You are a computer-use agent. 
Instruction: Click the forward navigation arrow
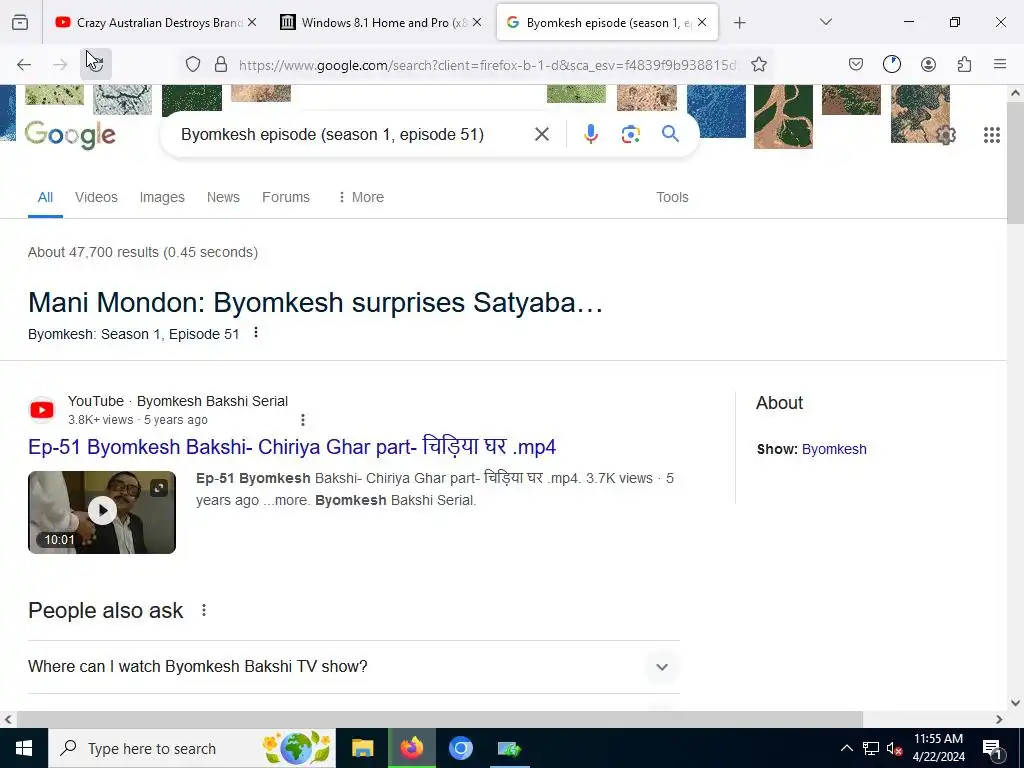(x=60, y=64)
